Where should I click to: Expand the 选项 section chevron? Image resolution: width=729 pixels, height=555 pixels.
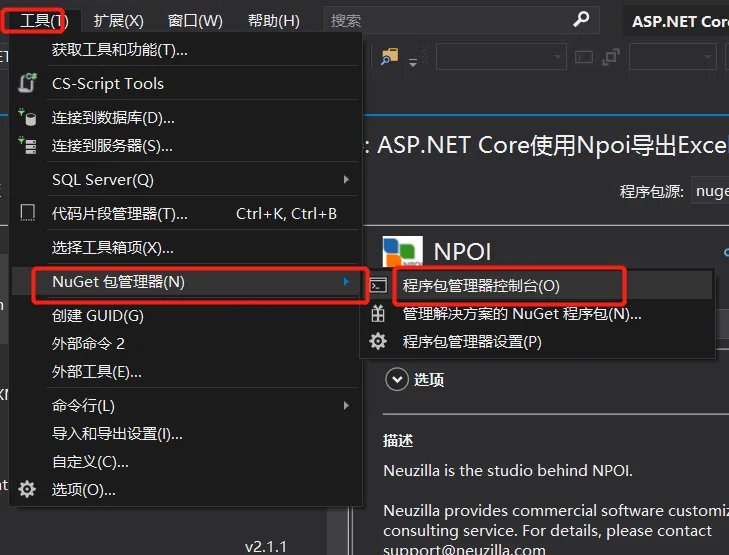click(x=397, y=379)
